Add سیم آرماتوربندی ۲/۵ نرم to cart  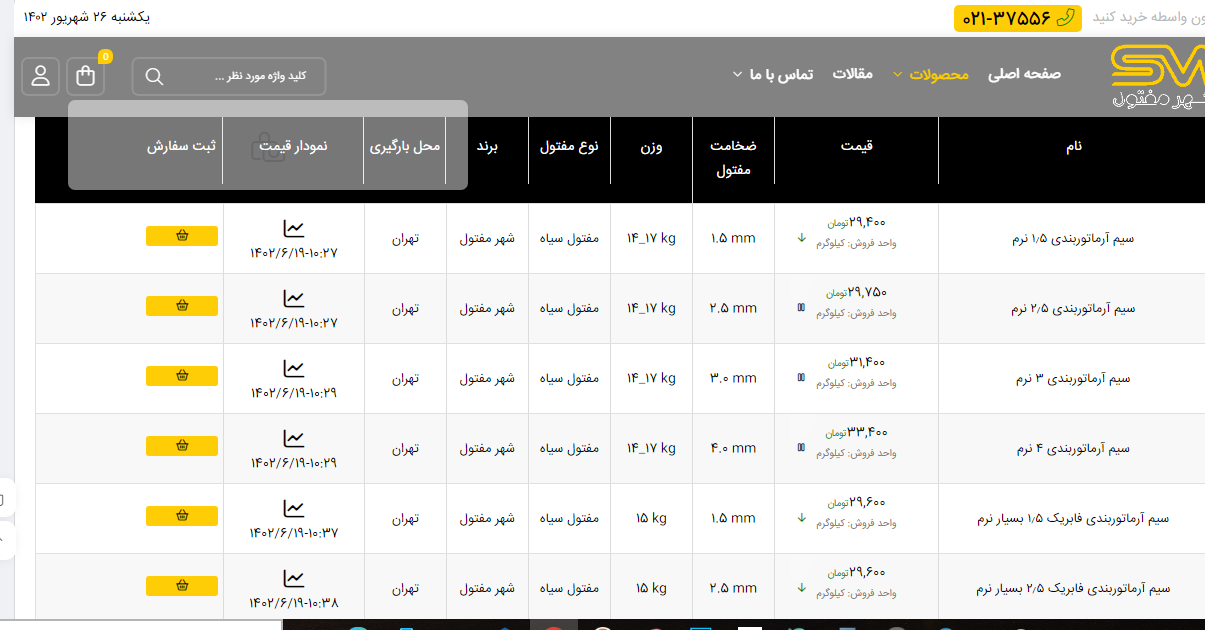pyautogui.click(x=182, y=306)
